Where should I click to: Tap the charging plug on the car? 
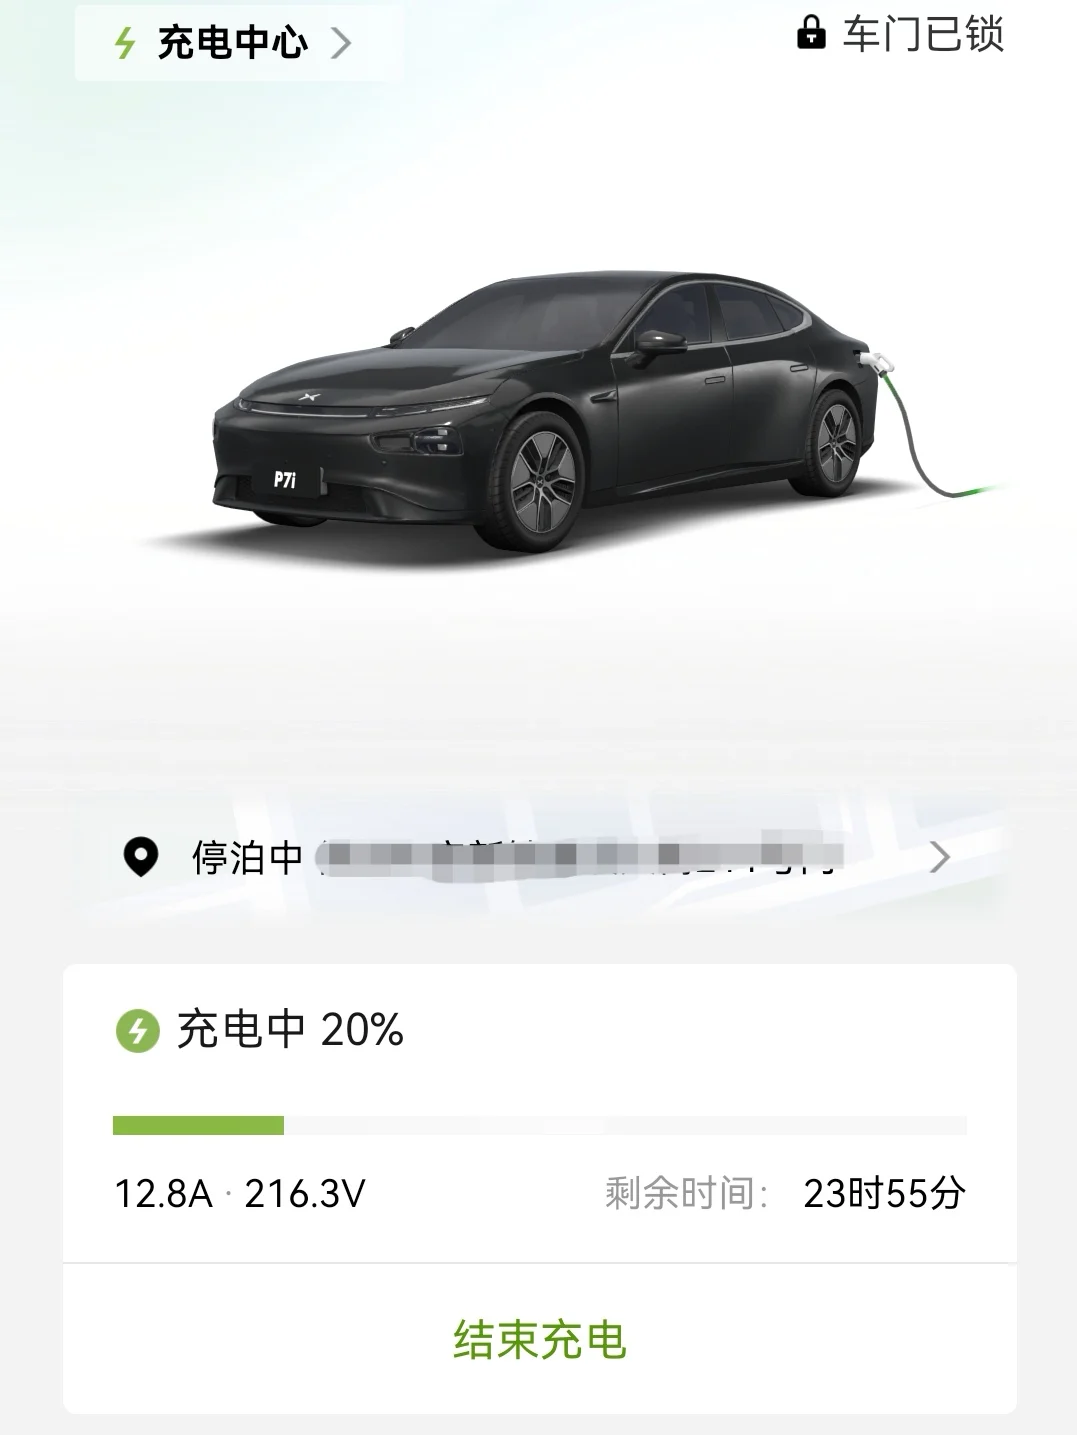point(879,359)
